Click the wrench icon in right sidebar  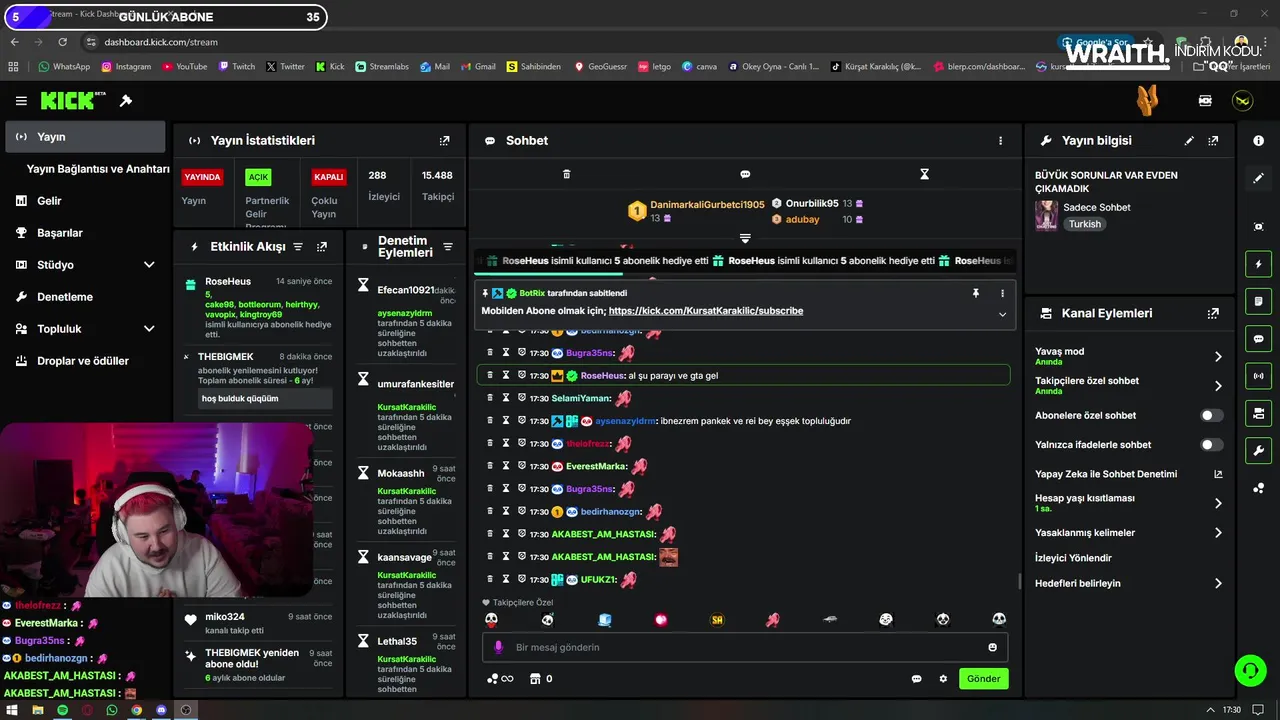coord(1258,450)
